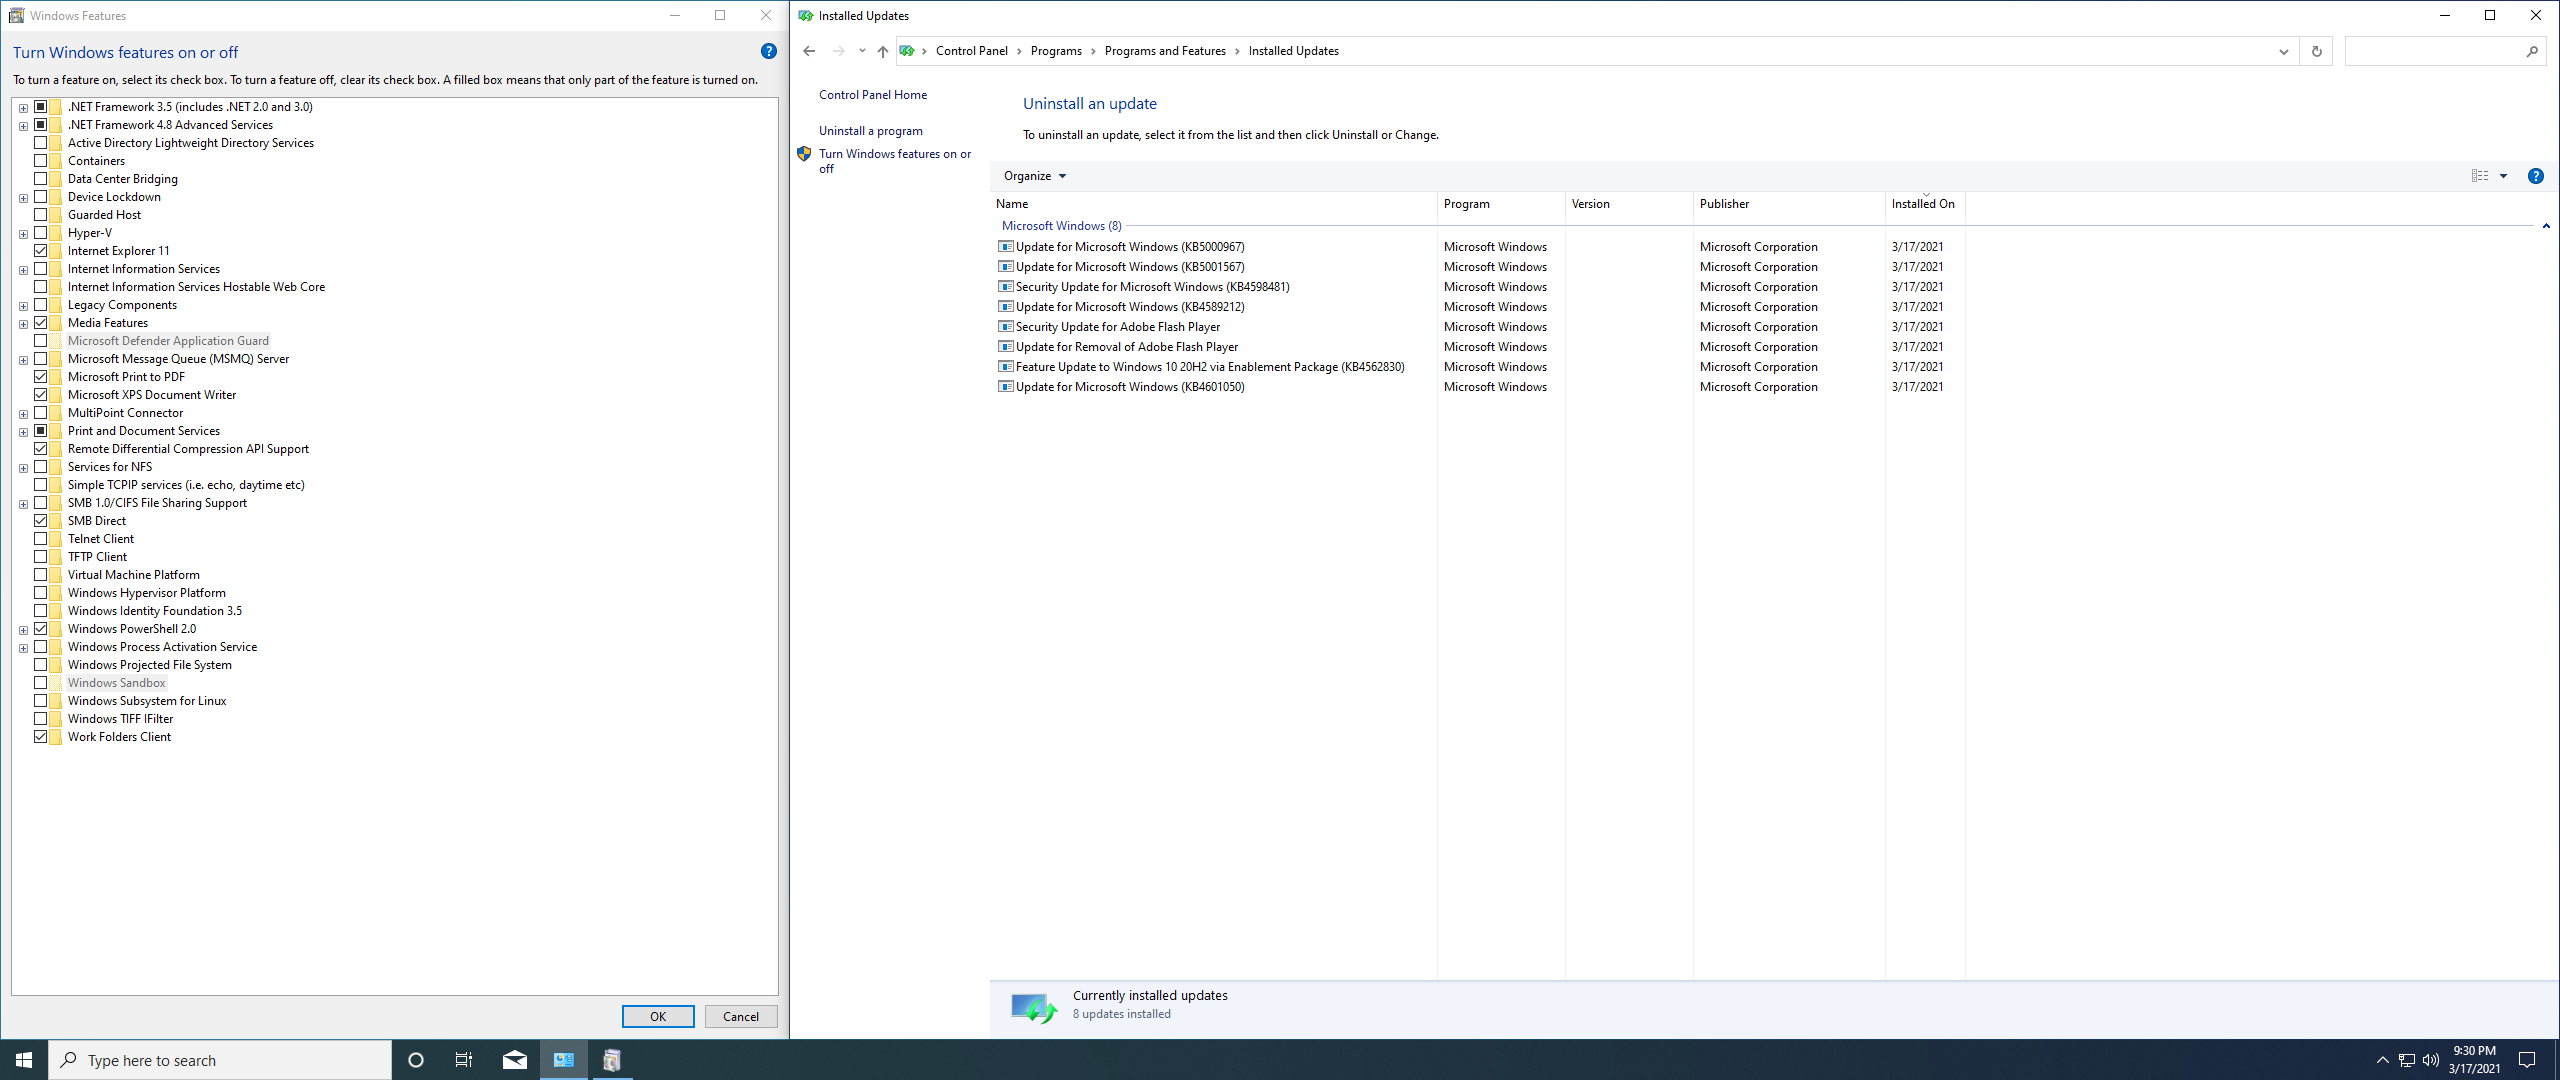Open Mail app from taskbar

coord(515,1060)
